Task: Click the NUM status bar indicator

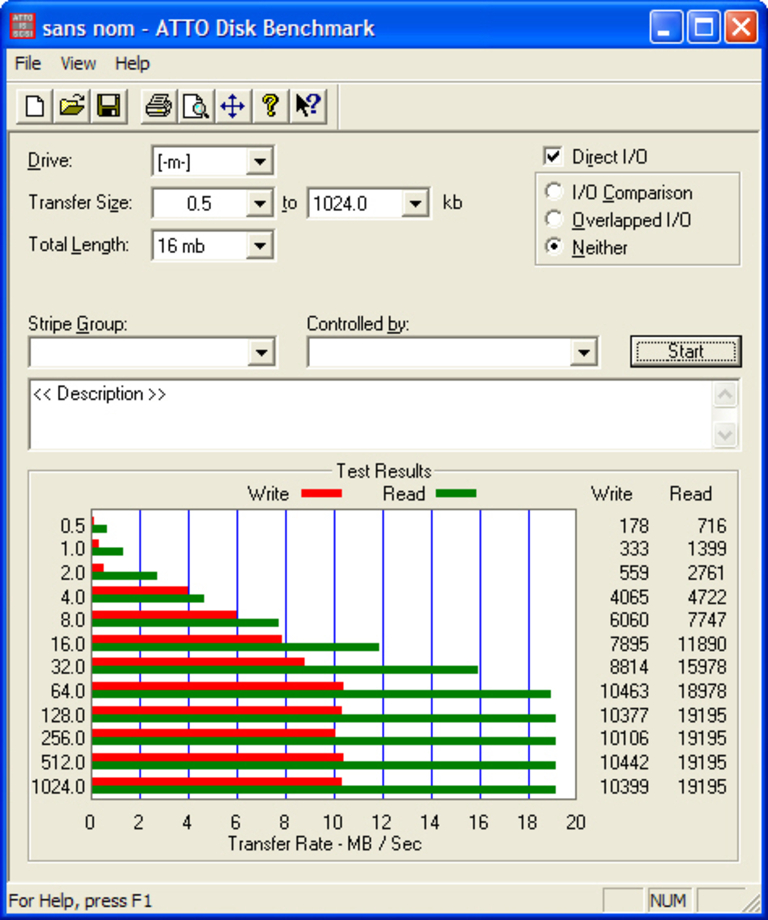Action: [x=668, y=901]
